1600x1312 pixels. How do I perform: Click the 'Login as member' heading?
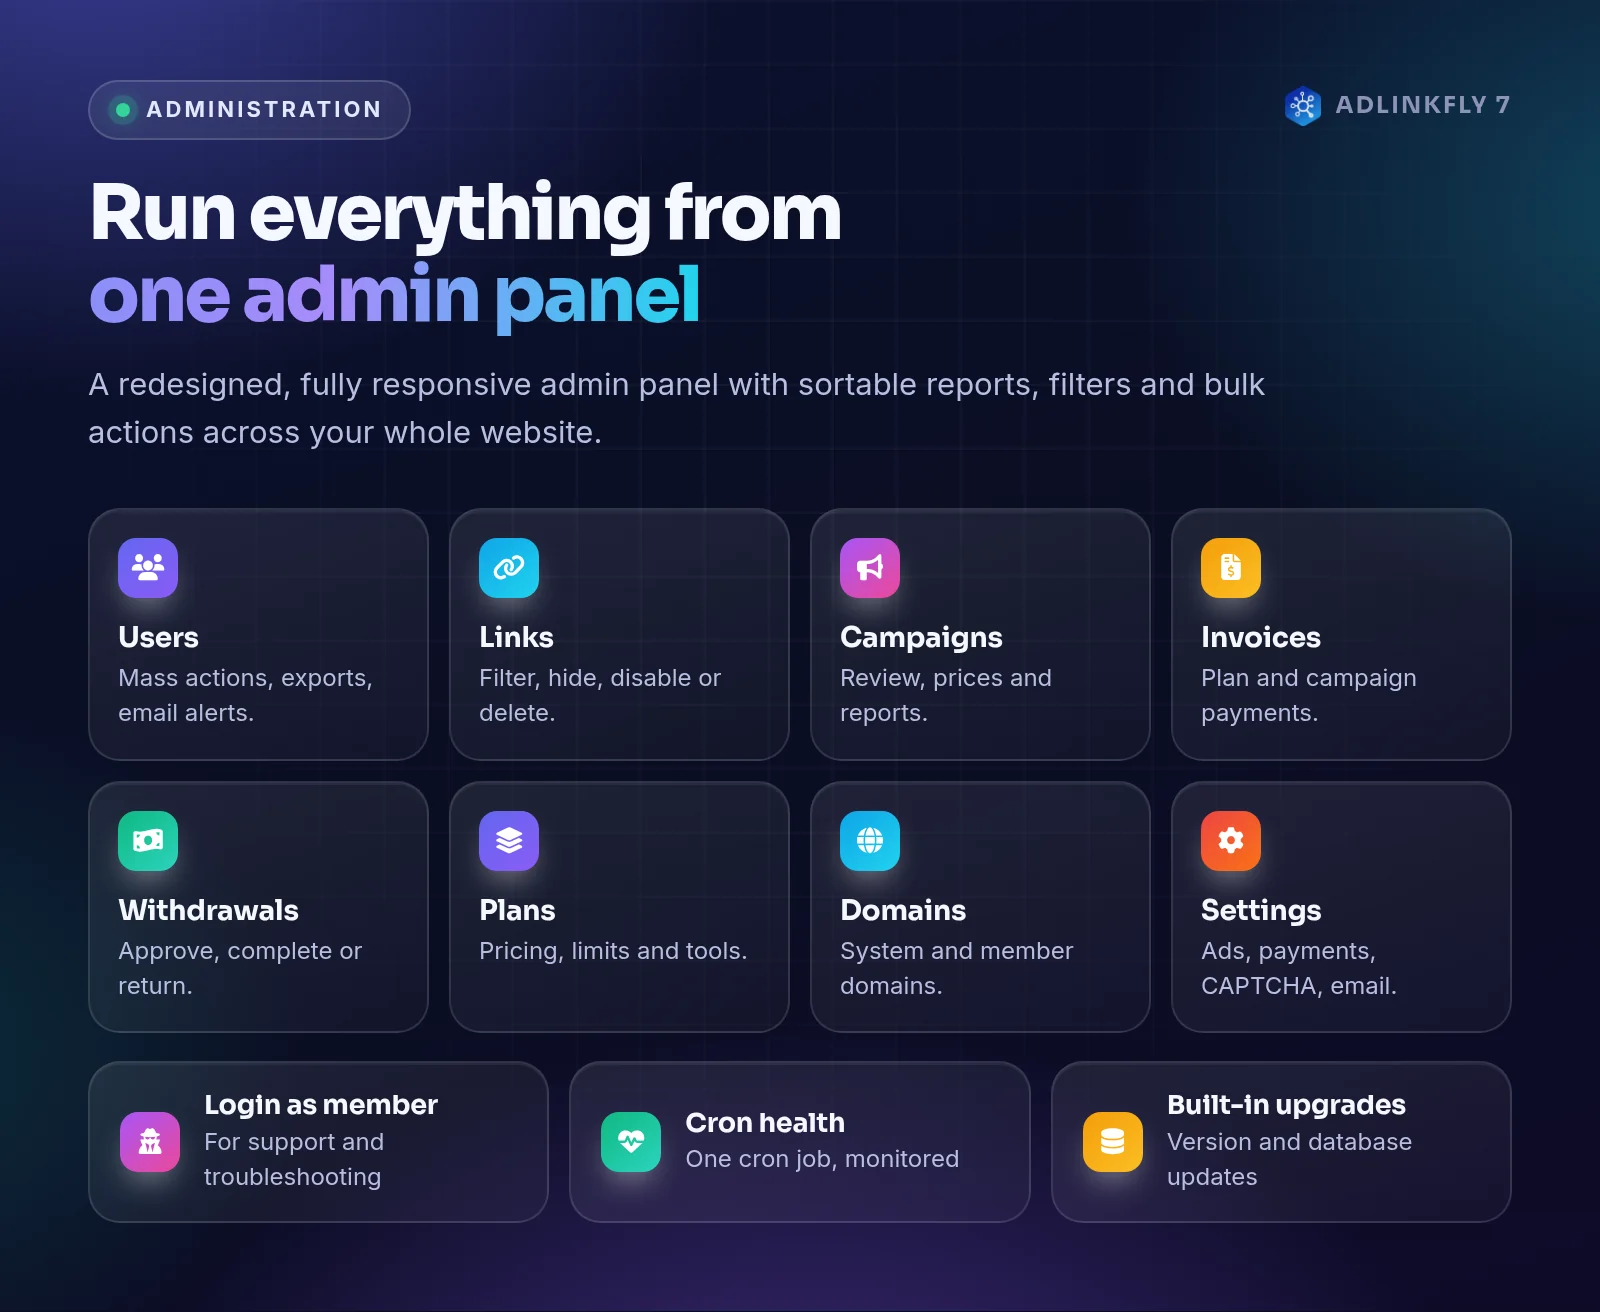321,1105
